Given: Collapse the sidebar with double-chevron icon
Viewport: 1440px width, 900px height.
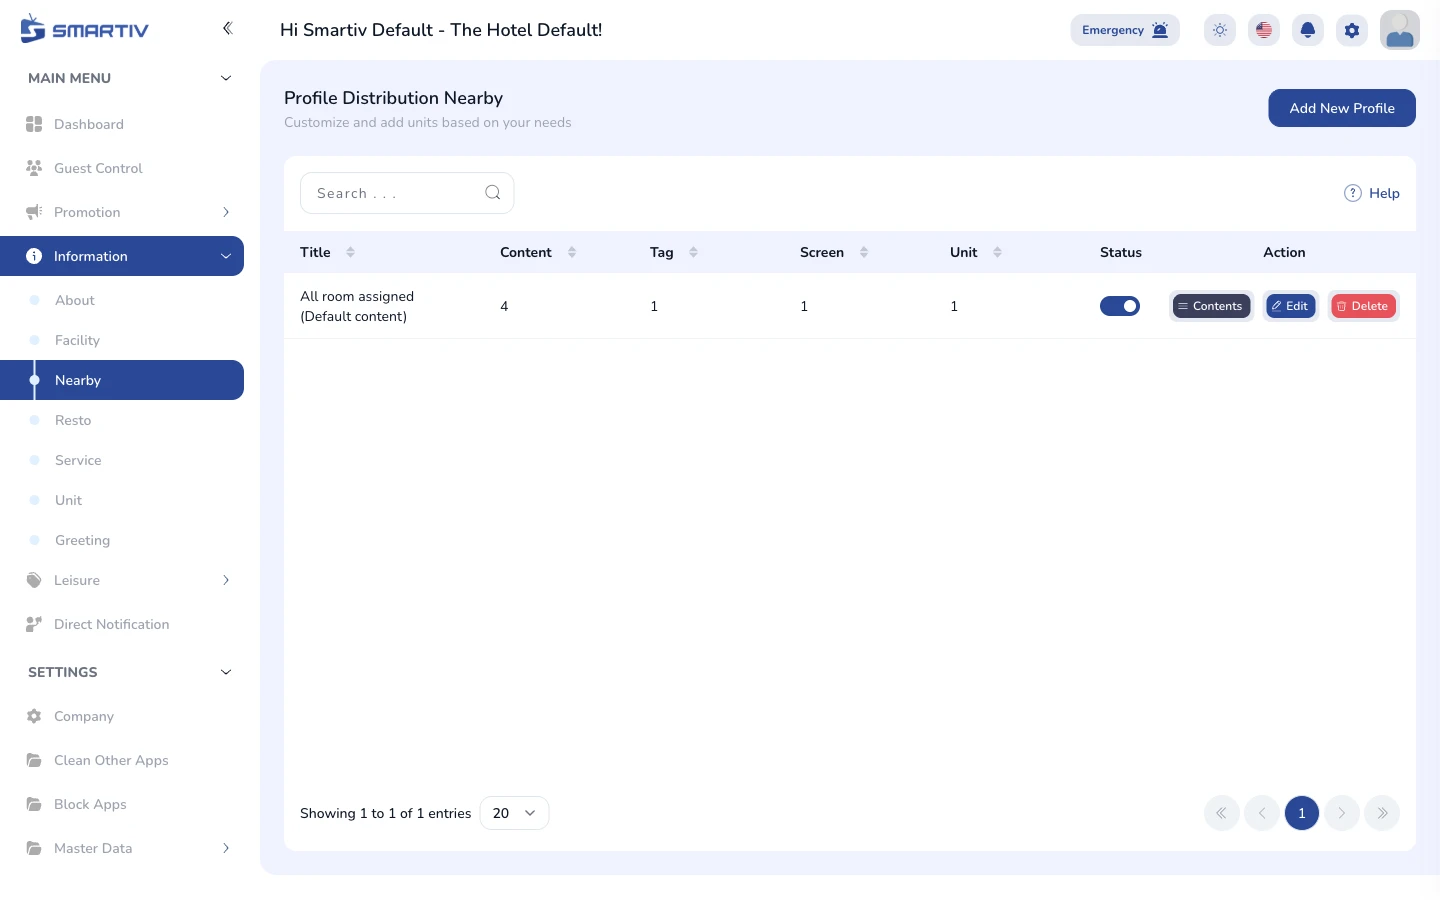Looking at the screenshot, I should tap(227, 28).
